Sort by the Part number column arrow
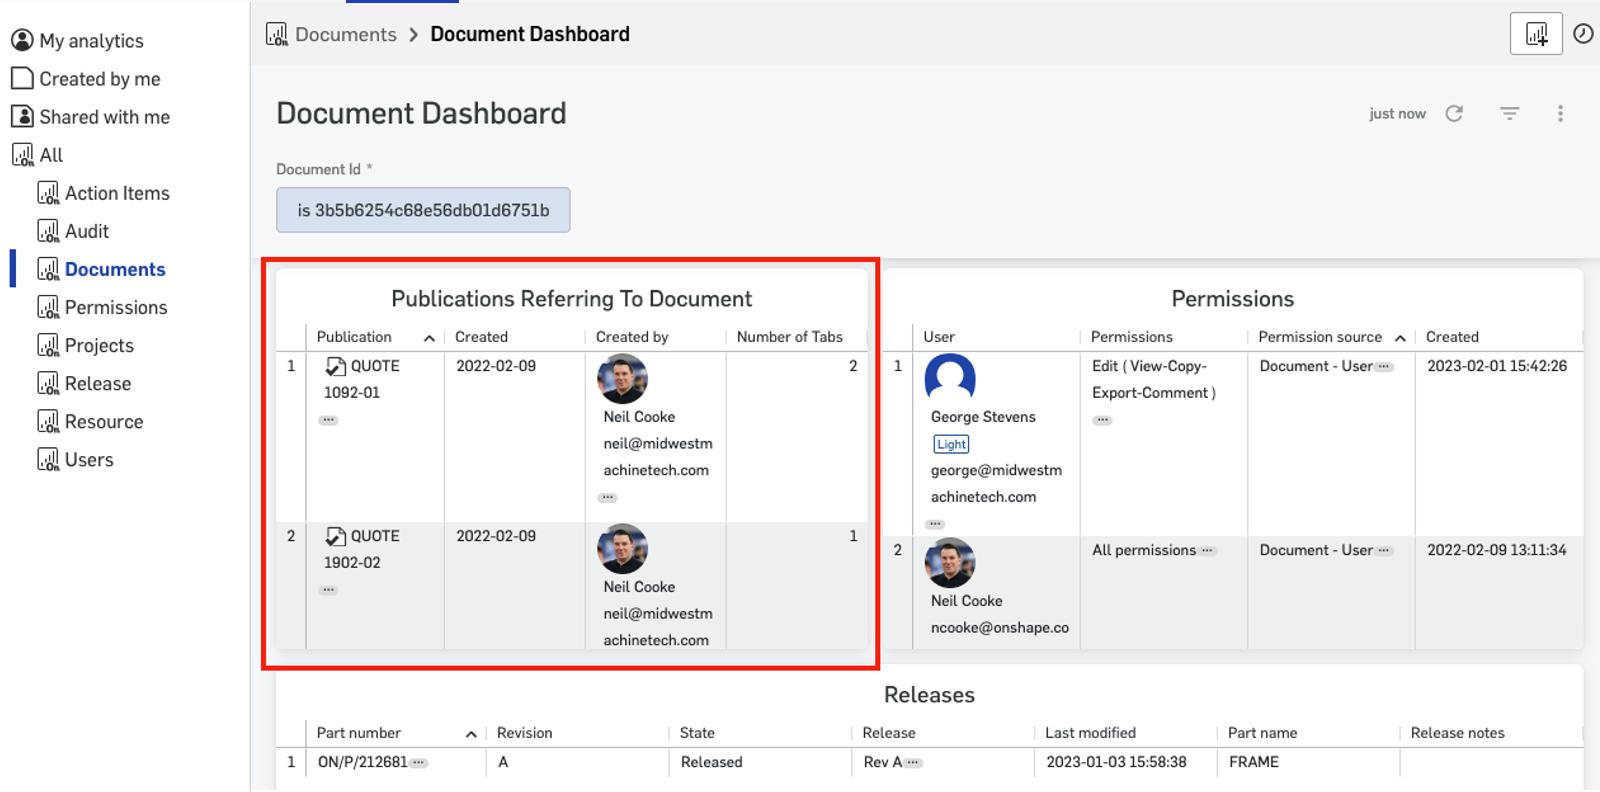 point(471,734)
